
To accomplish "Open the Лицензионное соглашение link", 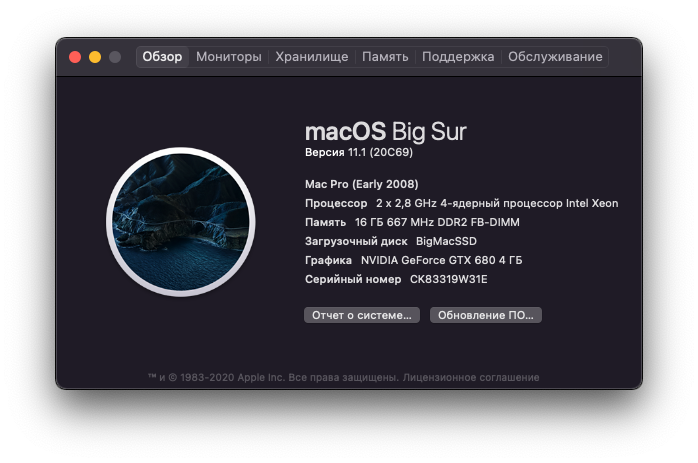I will (x=471, y=378).
